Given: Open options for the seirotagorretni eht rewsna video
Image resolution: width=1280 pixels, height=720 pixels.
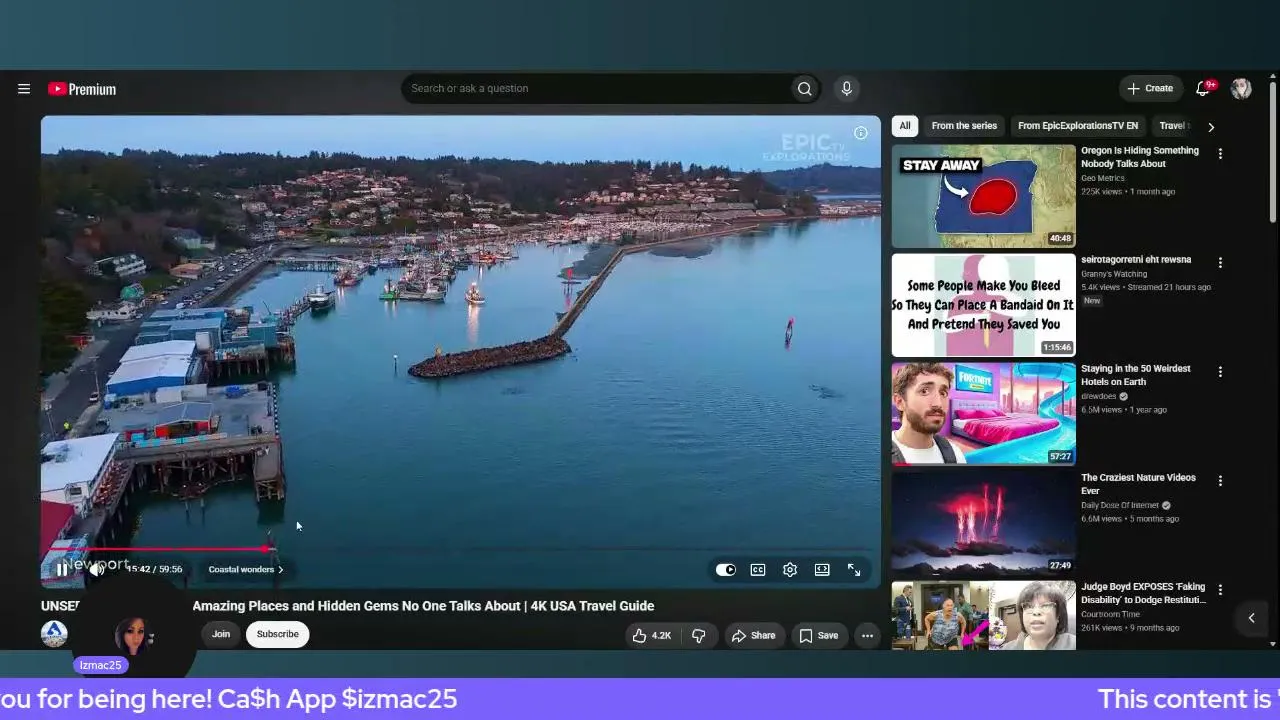Looking at the screenshot, I should pyautogui.click(x=1220, y=263).
